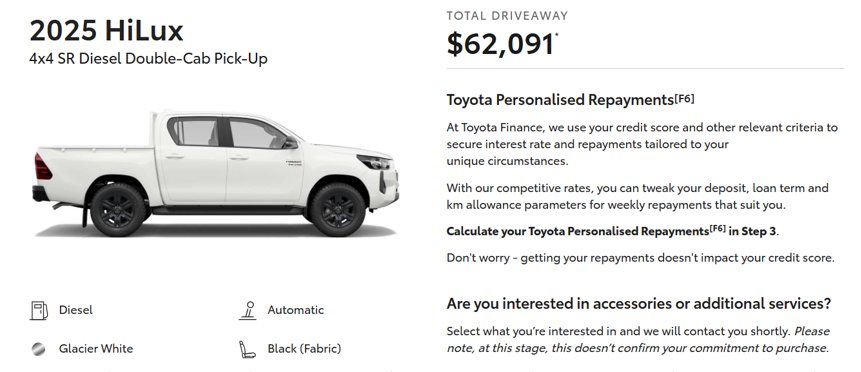Click the Automatic label text

295,310
